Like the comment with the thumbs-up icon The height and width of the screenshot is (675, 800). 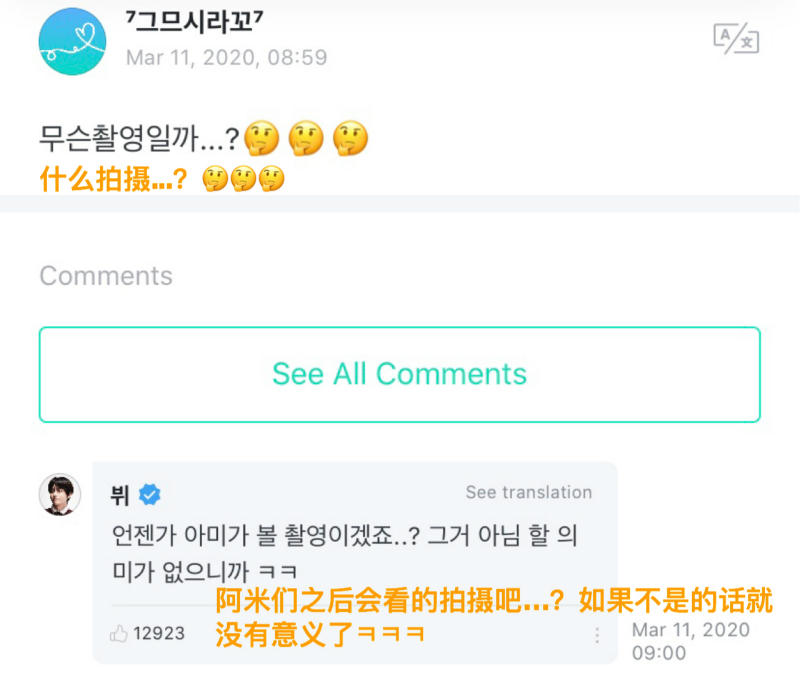click(120, 633)
